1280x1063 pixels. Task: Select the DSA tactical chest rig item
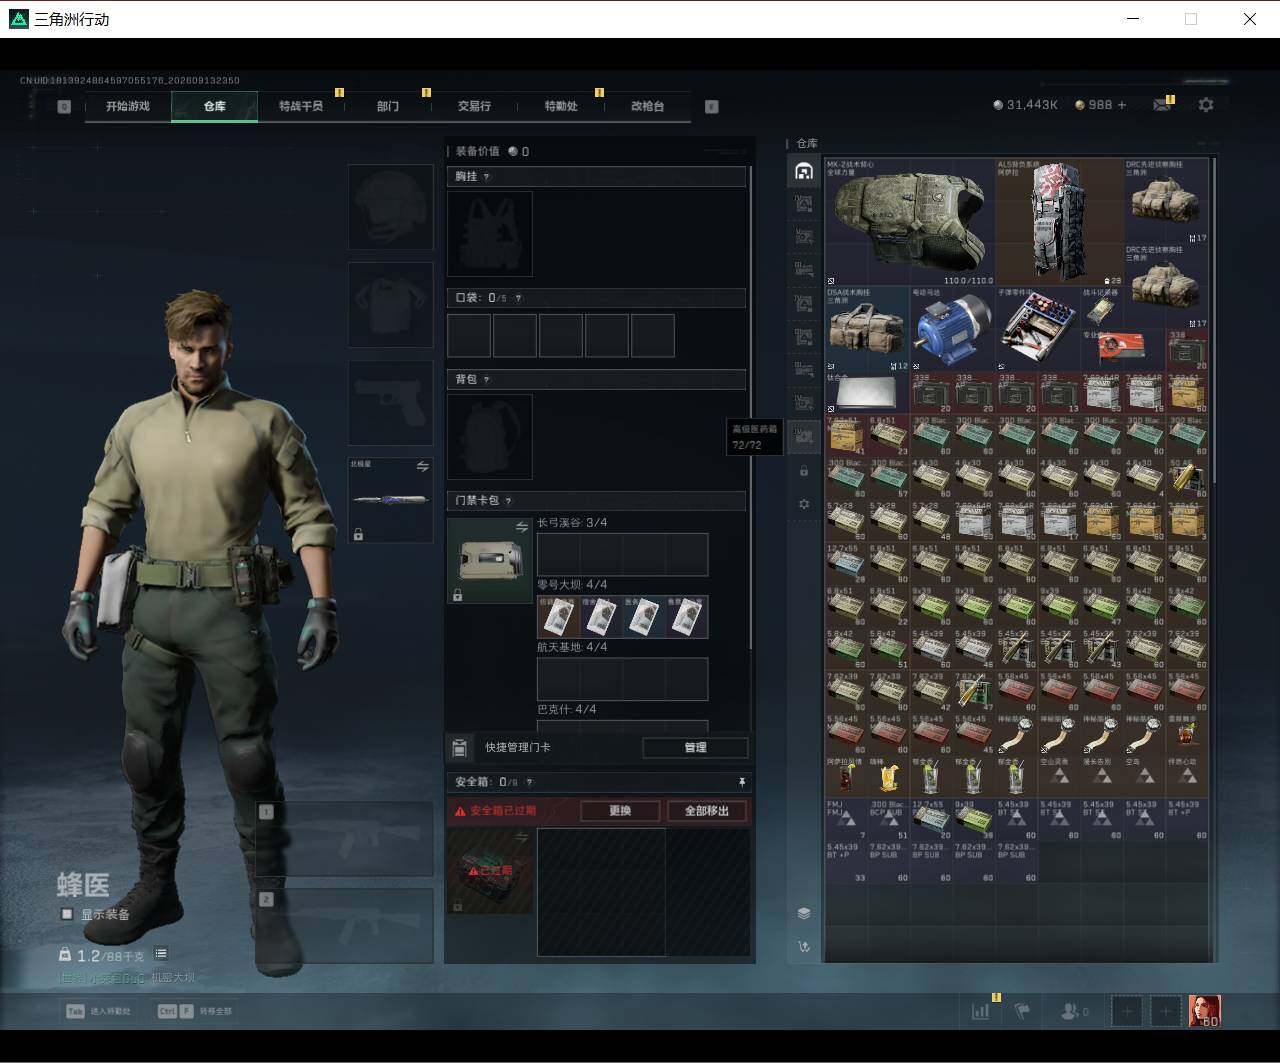(x=867, y=329)
